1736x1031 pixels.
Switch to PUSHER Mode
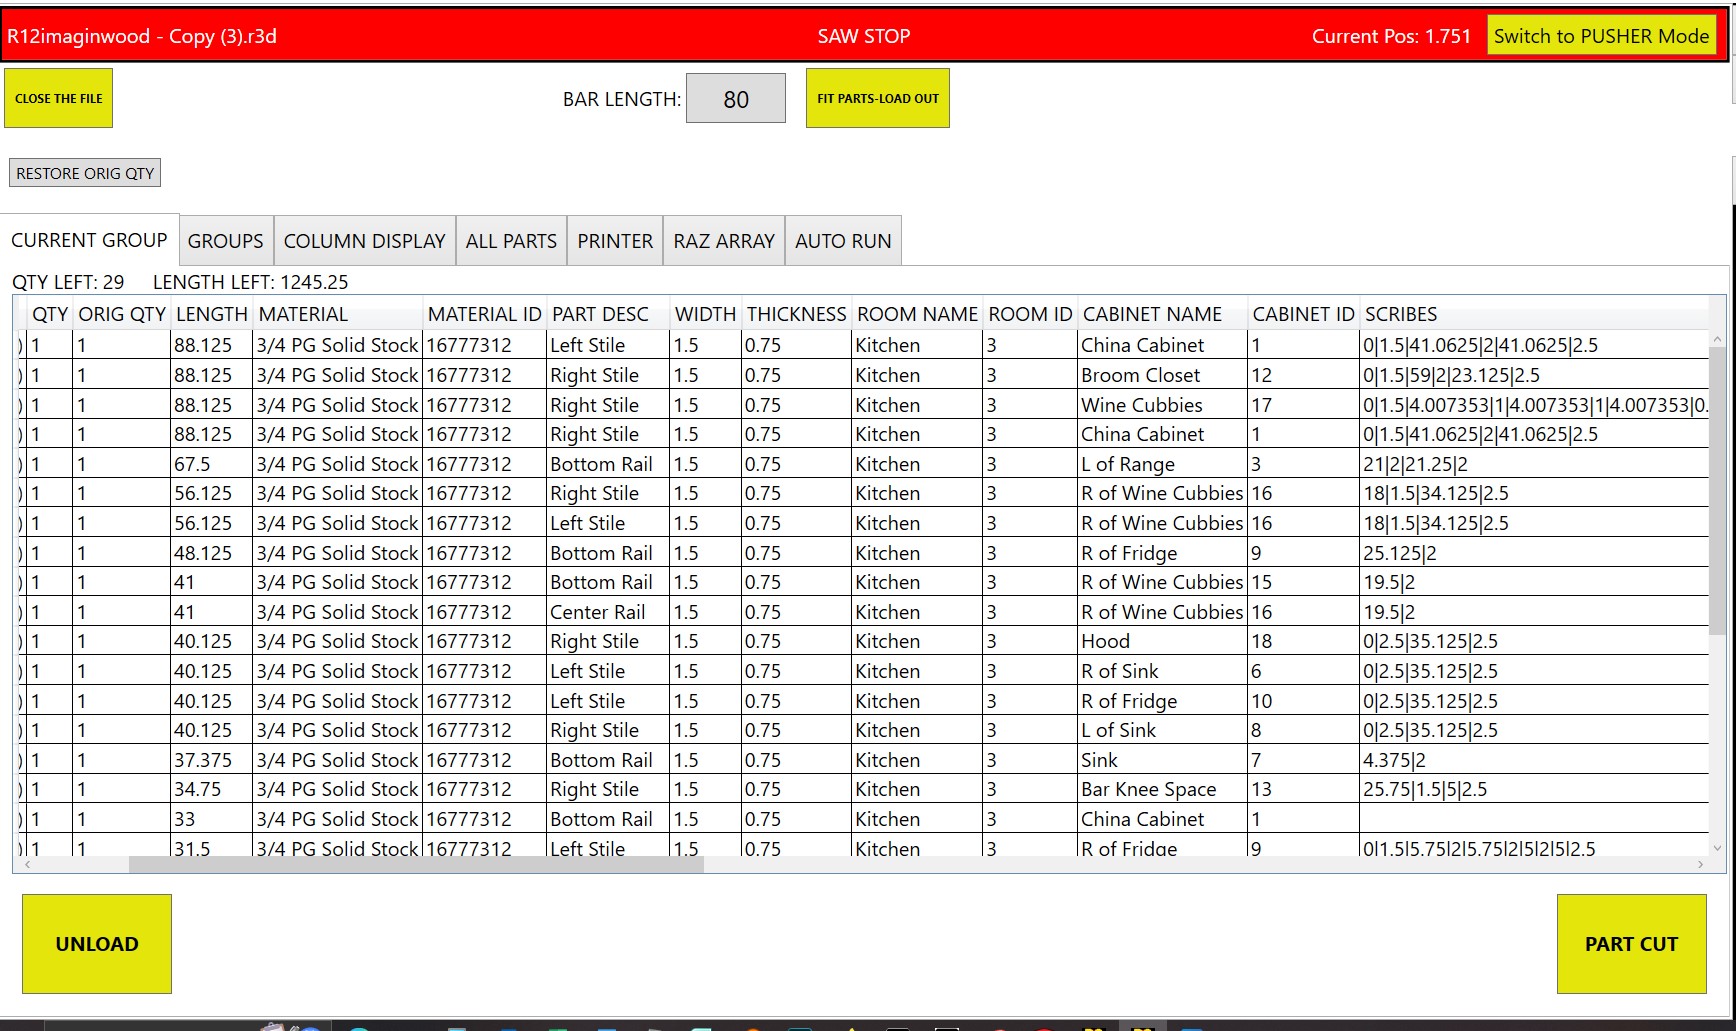(1600, 36)
